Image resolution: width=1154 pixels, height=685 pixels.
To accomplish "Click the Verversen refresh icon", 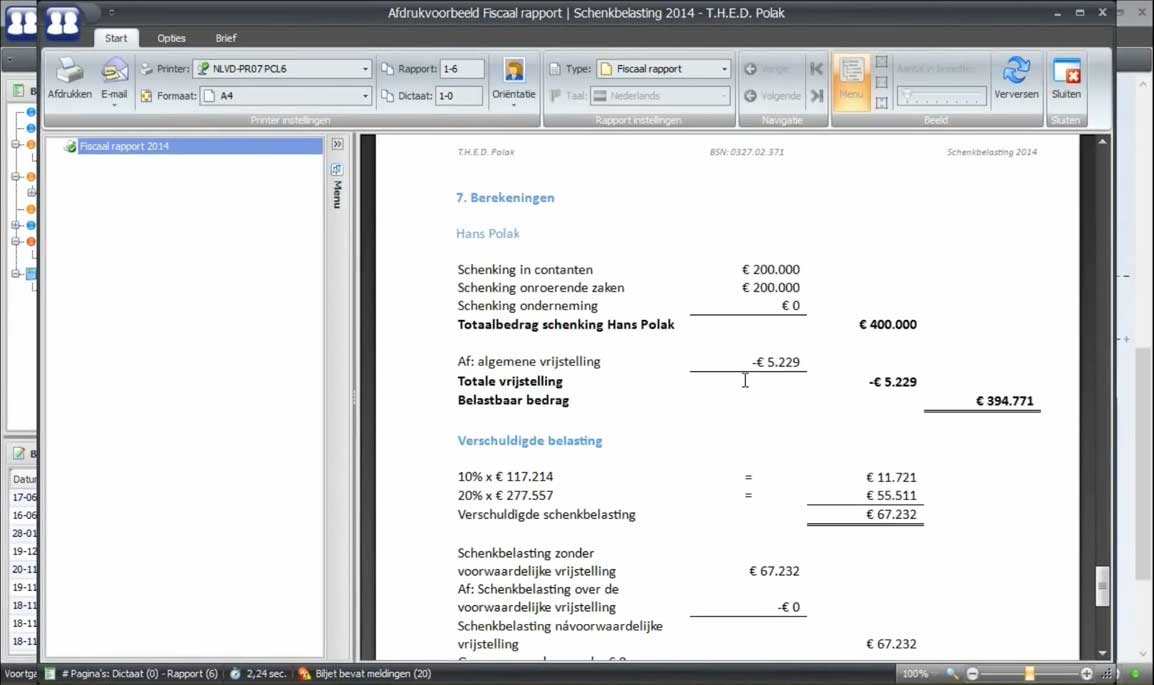I will [x=1016, y=72].
